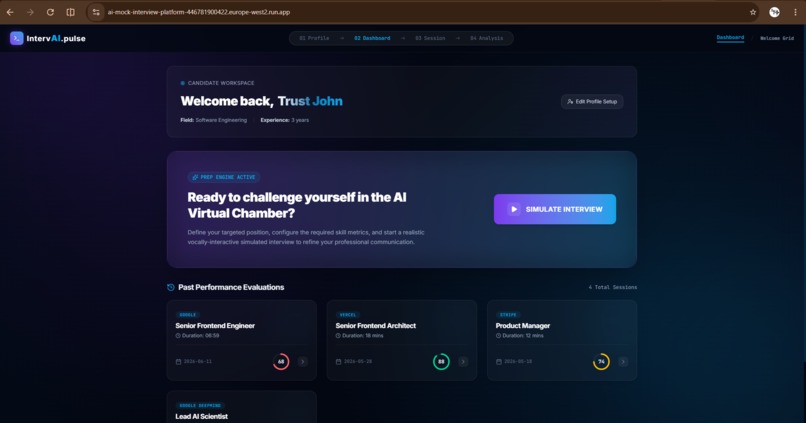
Task: Open the Welcome Grid link
Action: pyautogui.click(x=777, y=38)
